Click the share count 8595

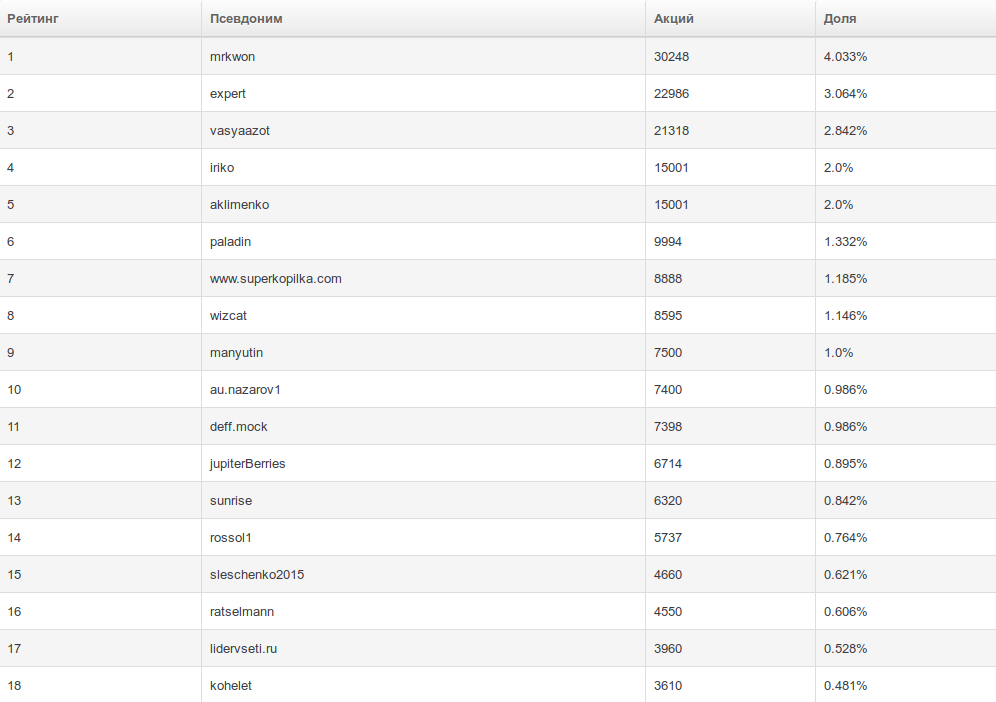click(x=668, y=316)
